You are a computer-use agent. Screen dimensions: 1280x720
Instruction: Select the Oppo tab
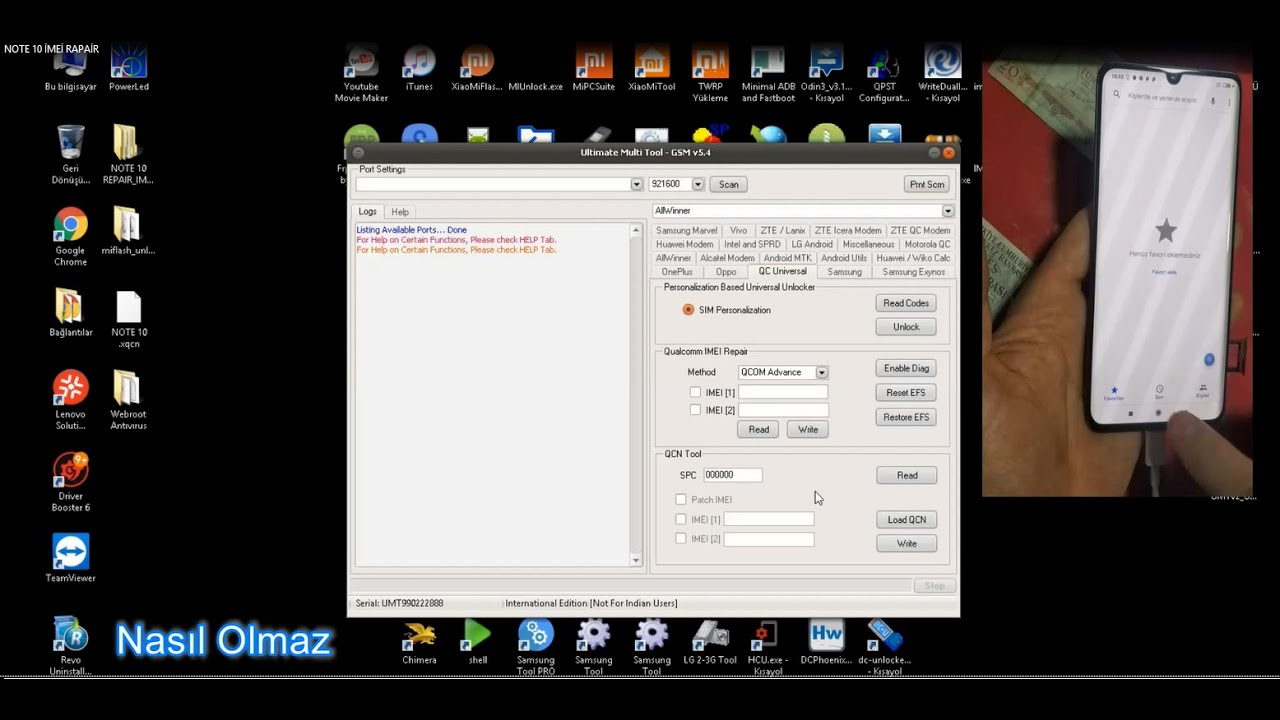[x=726, y=272]
